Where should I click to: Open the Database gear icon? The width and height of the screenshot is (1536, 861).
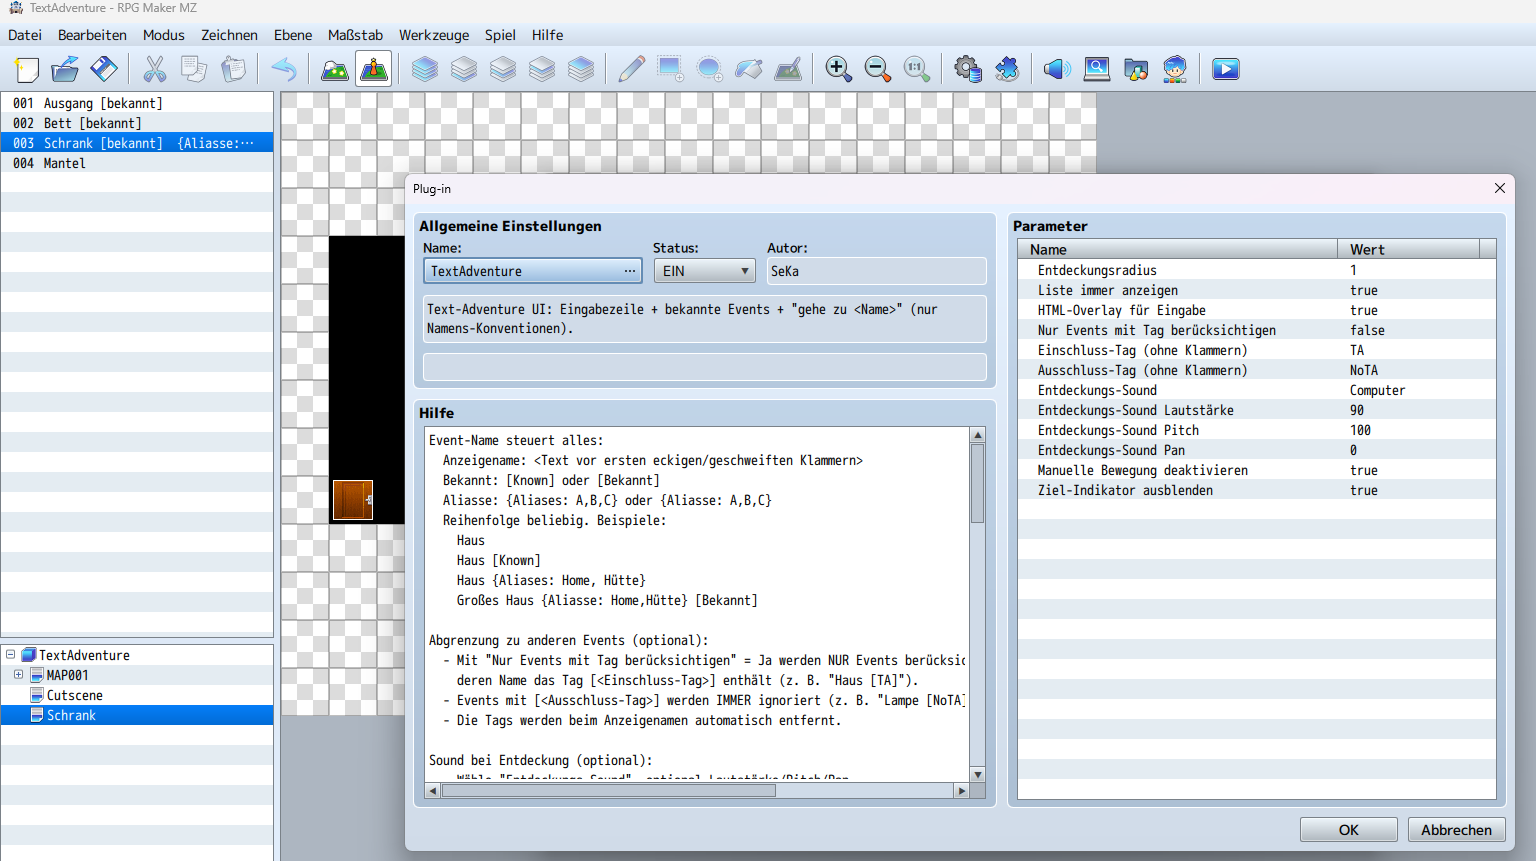pyautogui.click(x=967, y=69)
